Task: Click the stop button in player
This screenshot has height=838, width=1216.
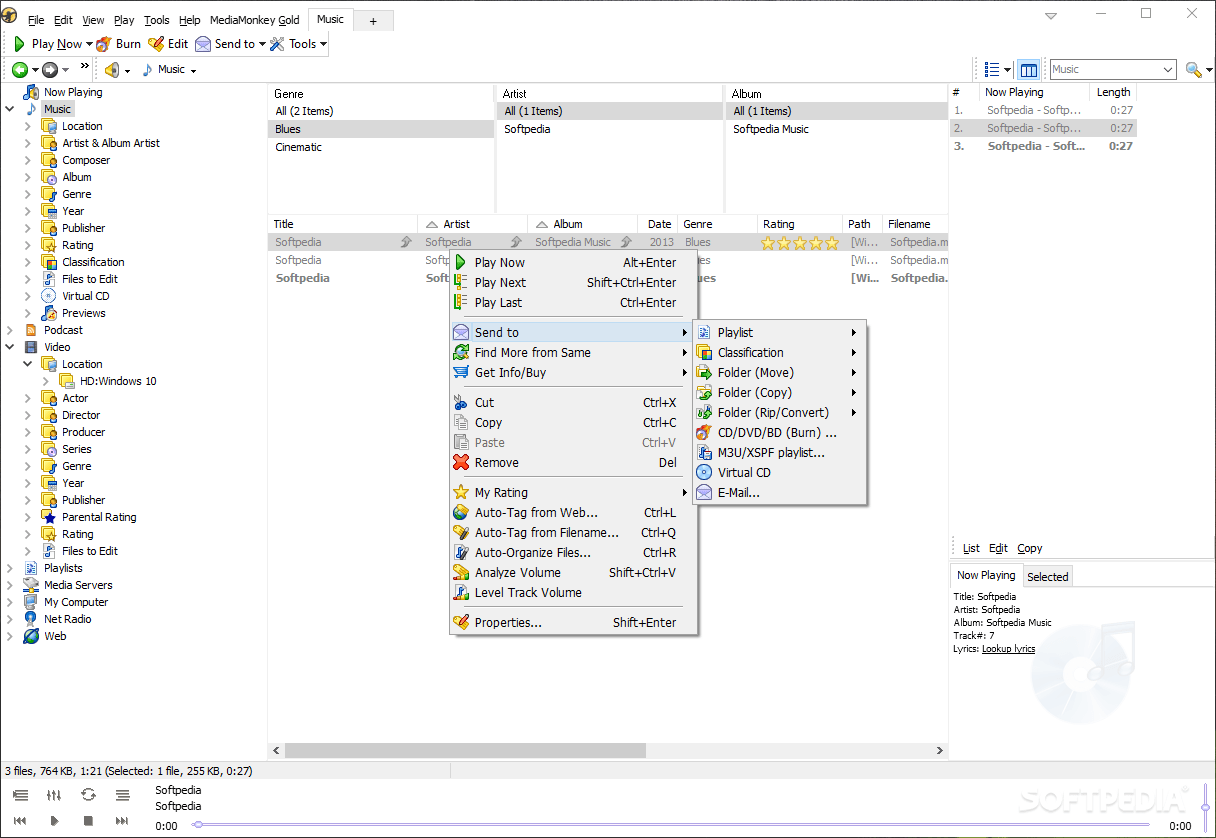Action: click(88, 821)
